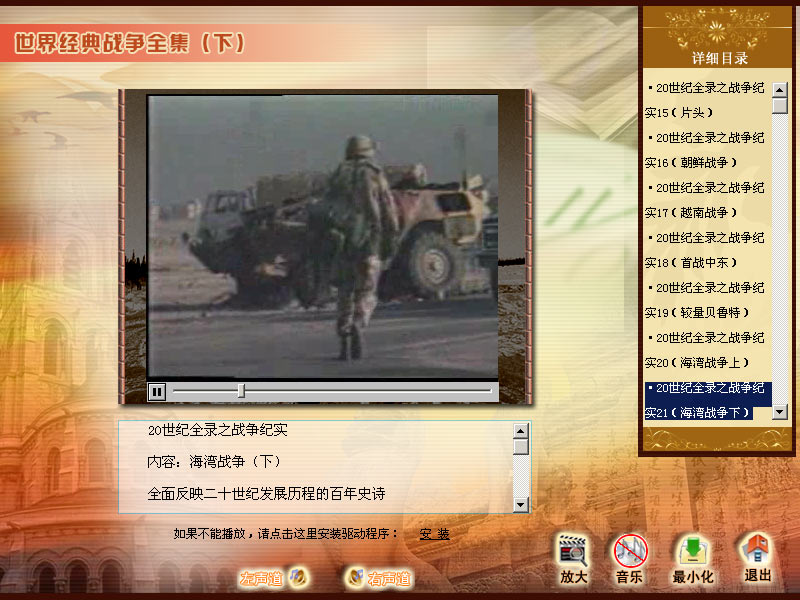The width and height of the screenshot is (800, 600).
Task: Click the 安装 driver install link
Action: click(434, 534)
